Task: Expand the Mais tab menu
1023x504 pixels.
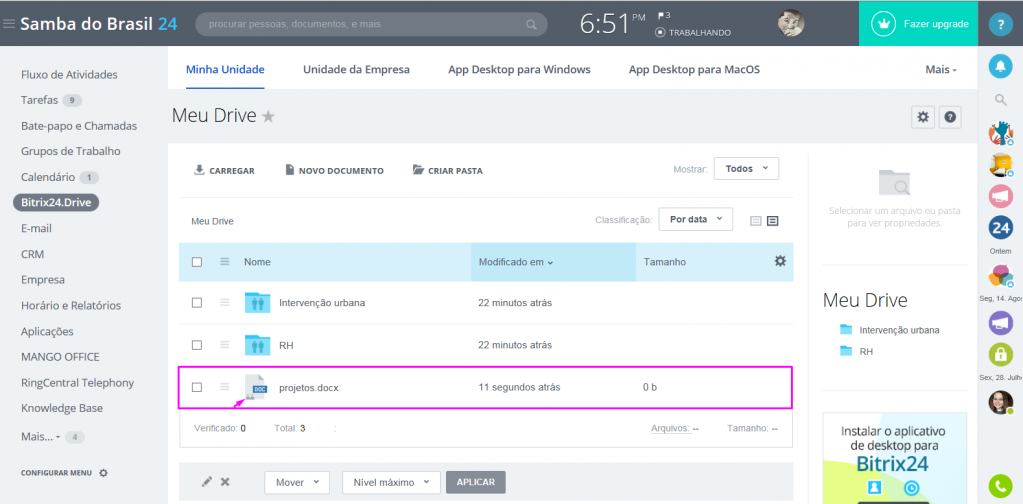Action: 941,69
